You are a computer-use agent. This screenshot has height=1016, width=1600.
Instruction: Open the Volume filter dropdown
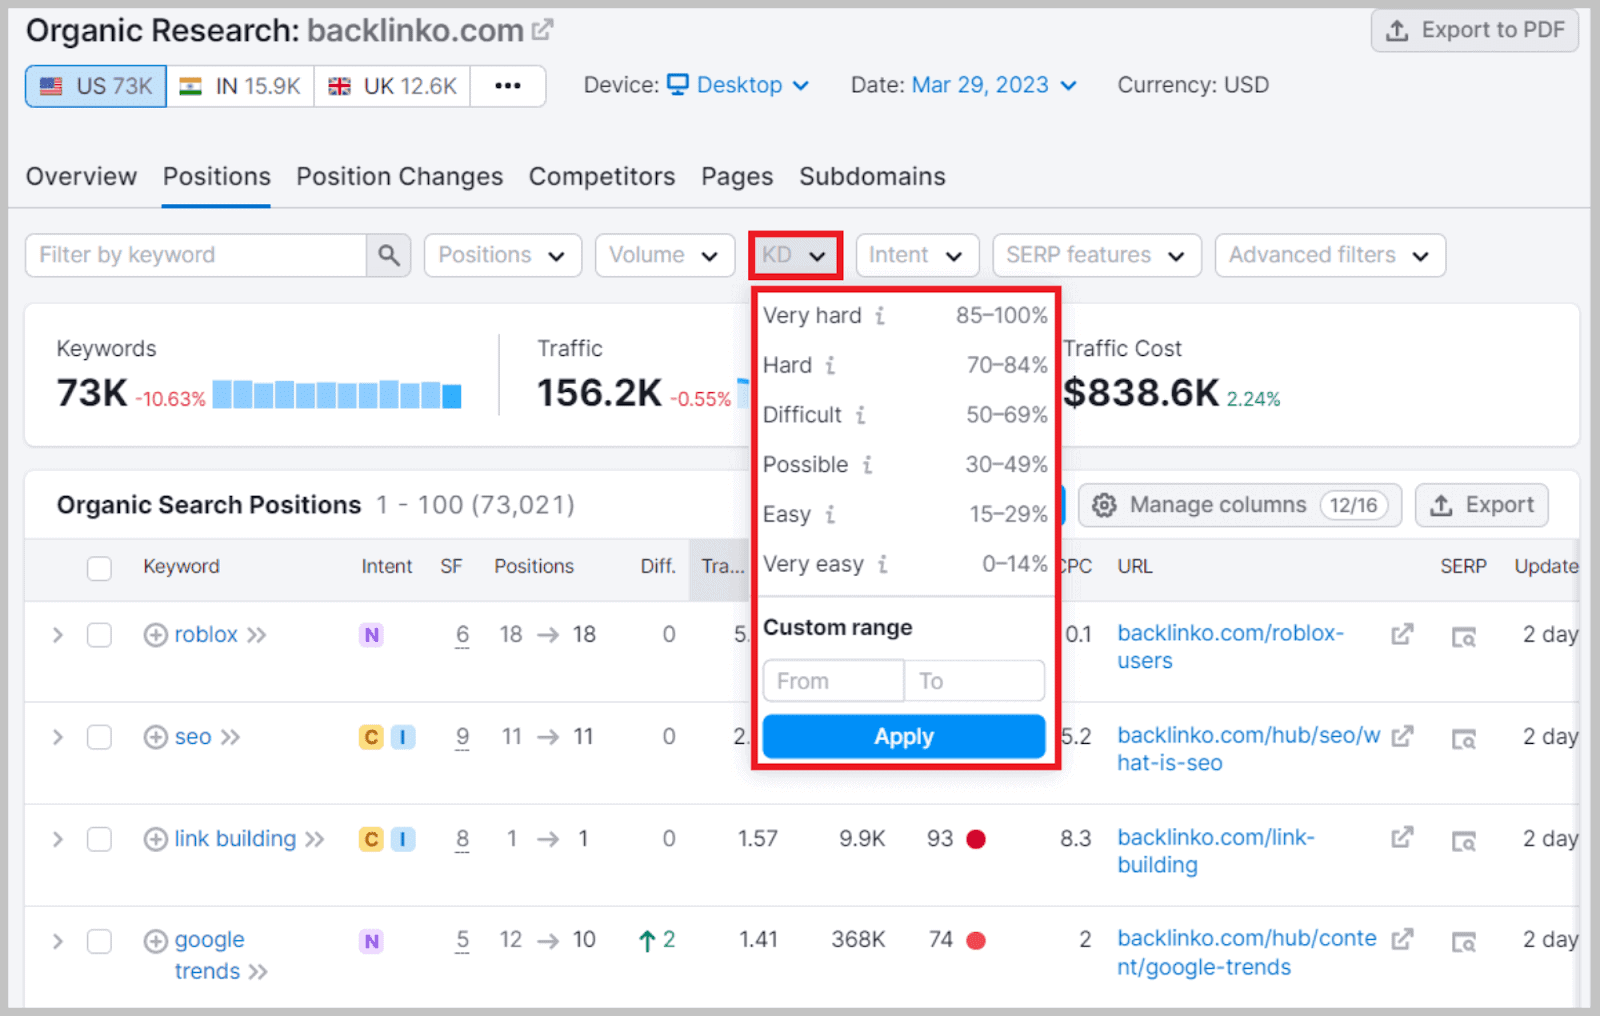tap(664, 255)
